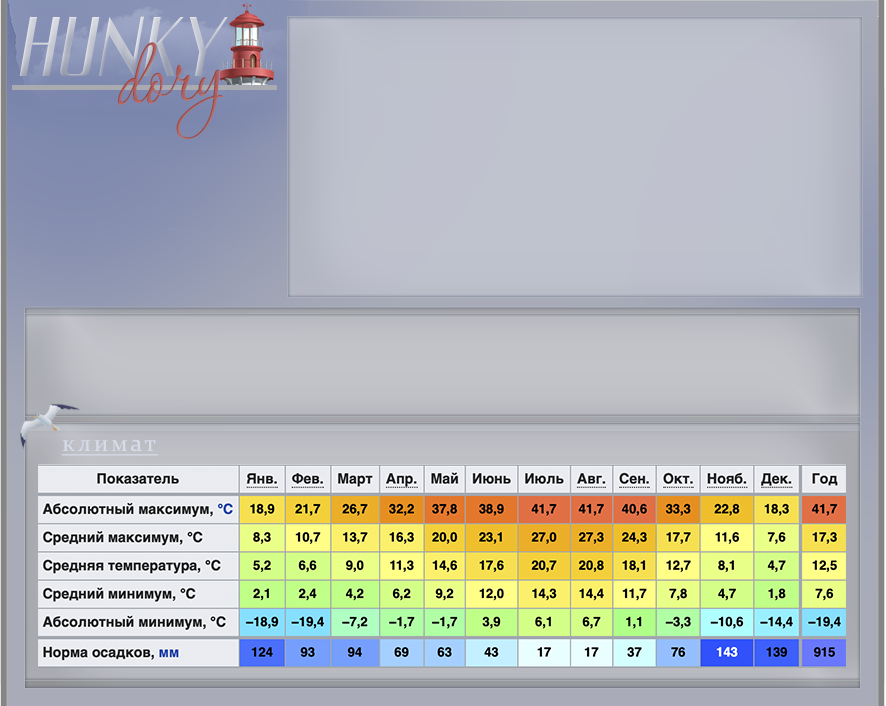Click December precipitation value 139
This screenshot has height=706, width=886.
[x=776, y=653]
